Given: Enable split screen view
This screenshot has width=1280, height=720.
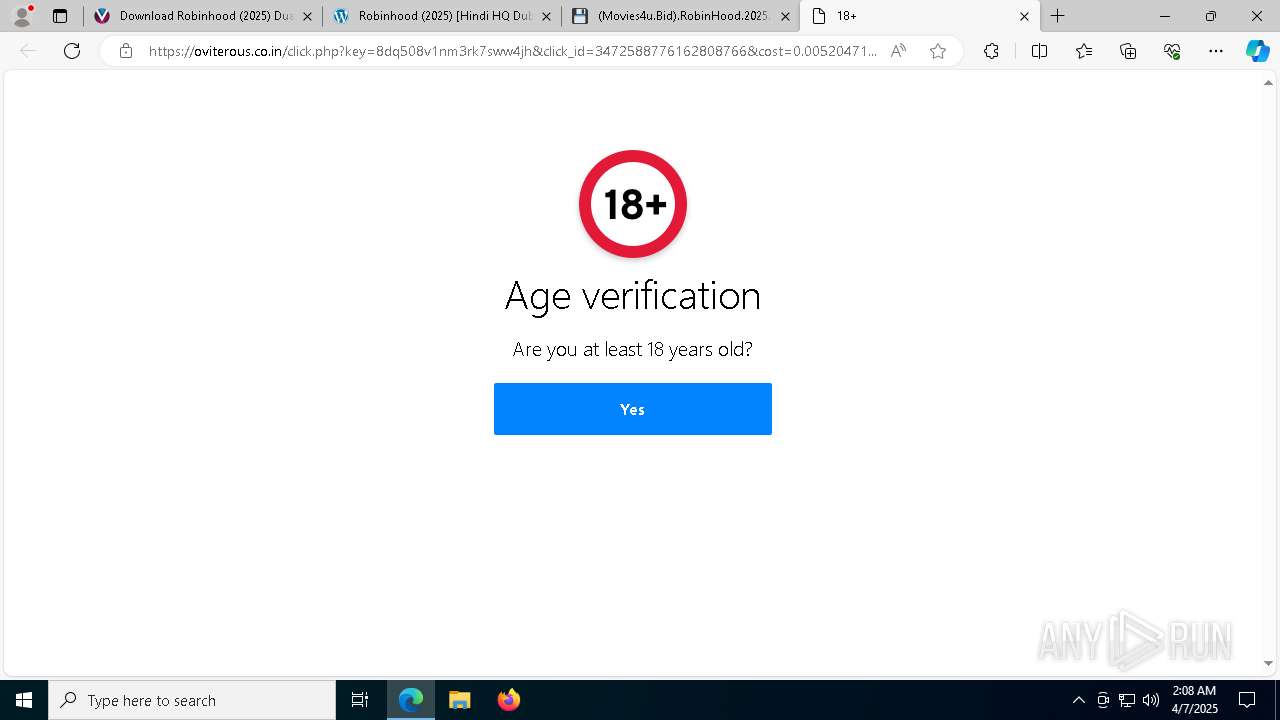Looking at the screenshot, I should [x=1039, y=51].
